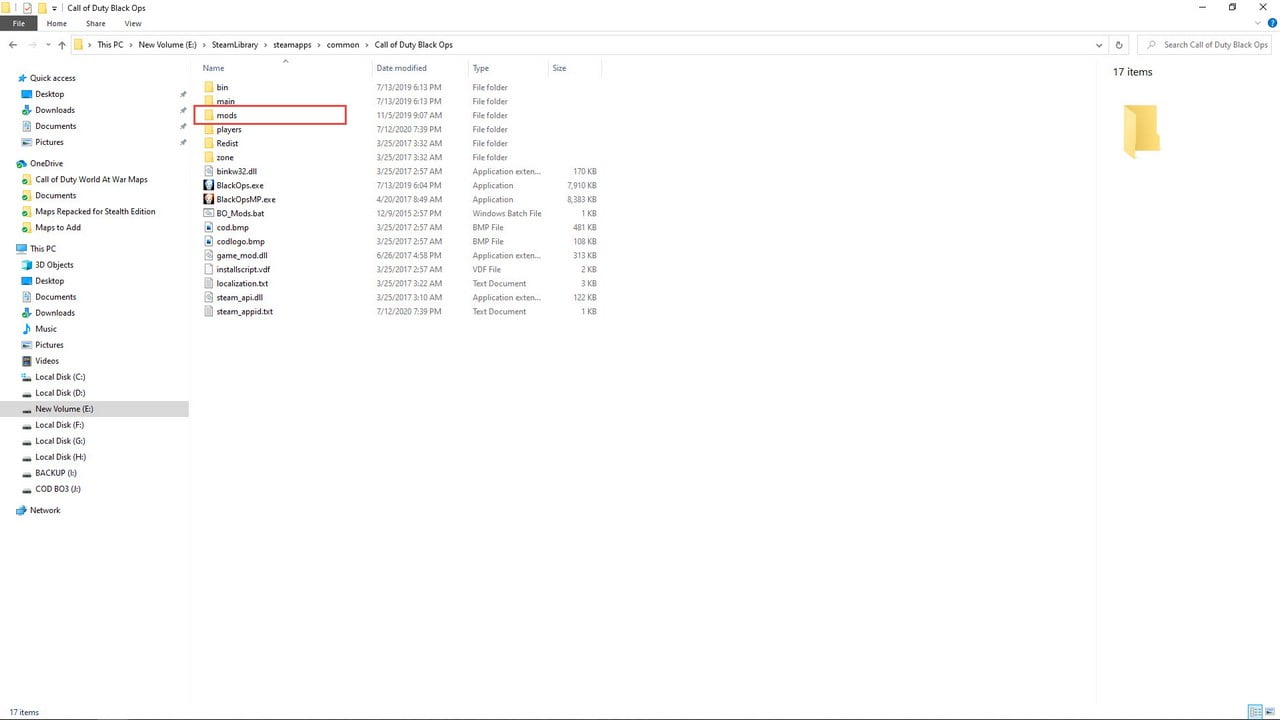Viewport: 1280px width, 720px height.
Task: Sort files by Date modified column
Action: (x=402, y=68)
